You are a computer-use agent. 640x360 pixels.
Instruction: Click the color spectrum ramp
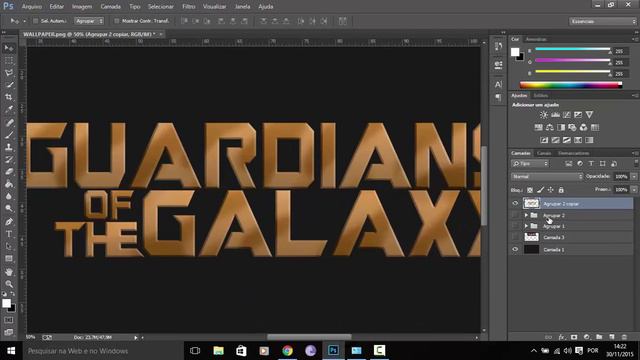[571, 85]
